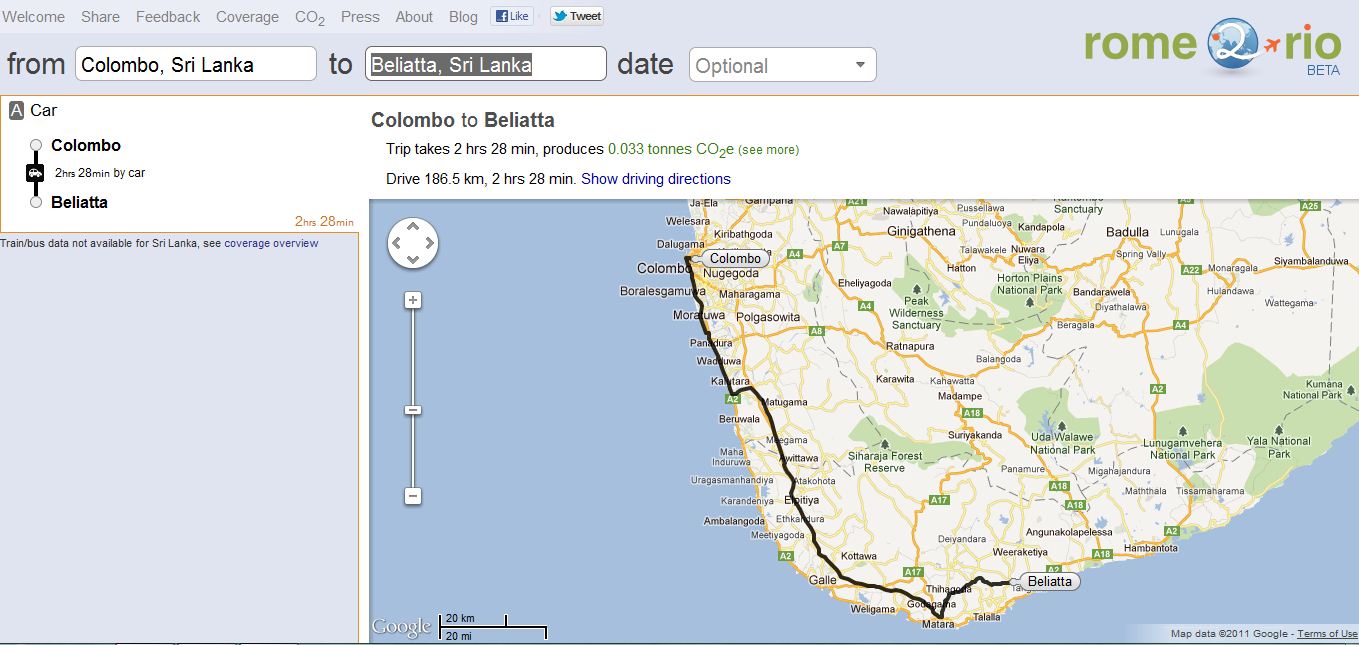Select the Beliatta stop radio marker
1359x645 pixels.
point(36,201)
